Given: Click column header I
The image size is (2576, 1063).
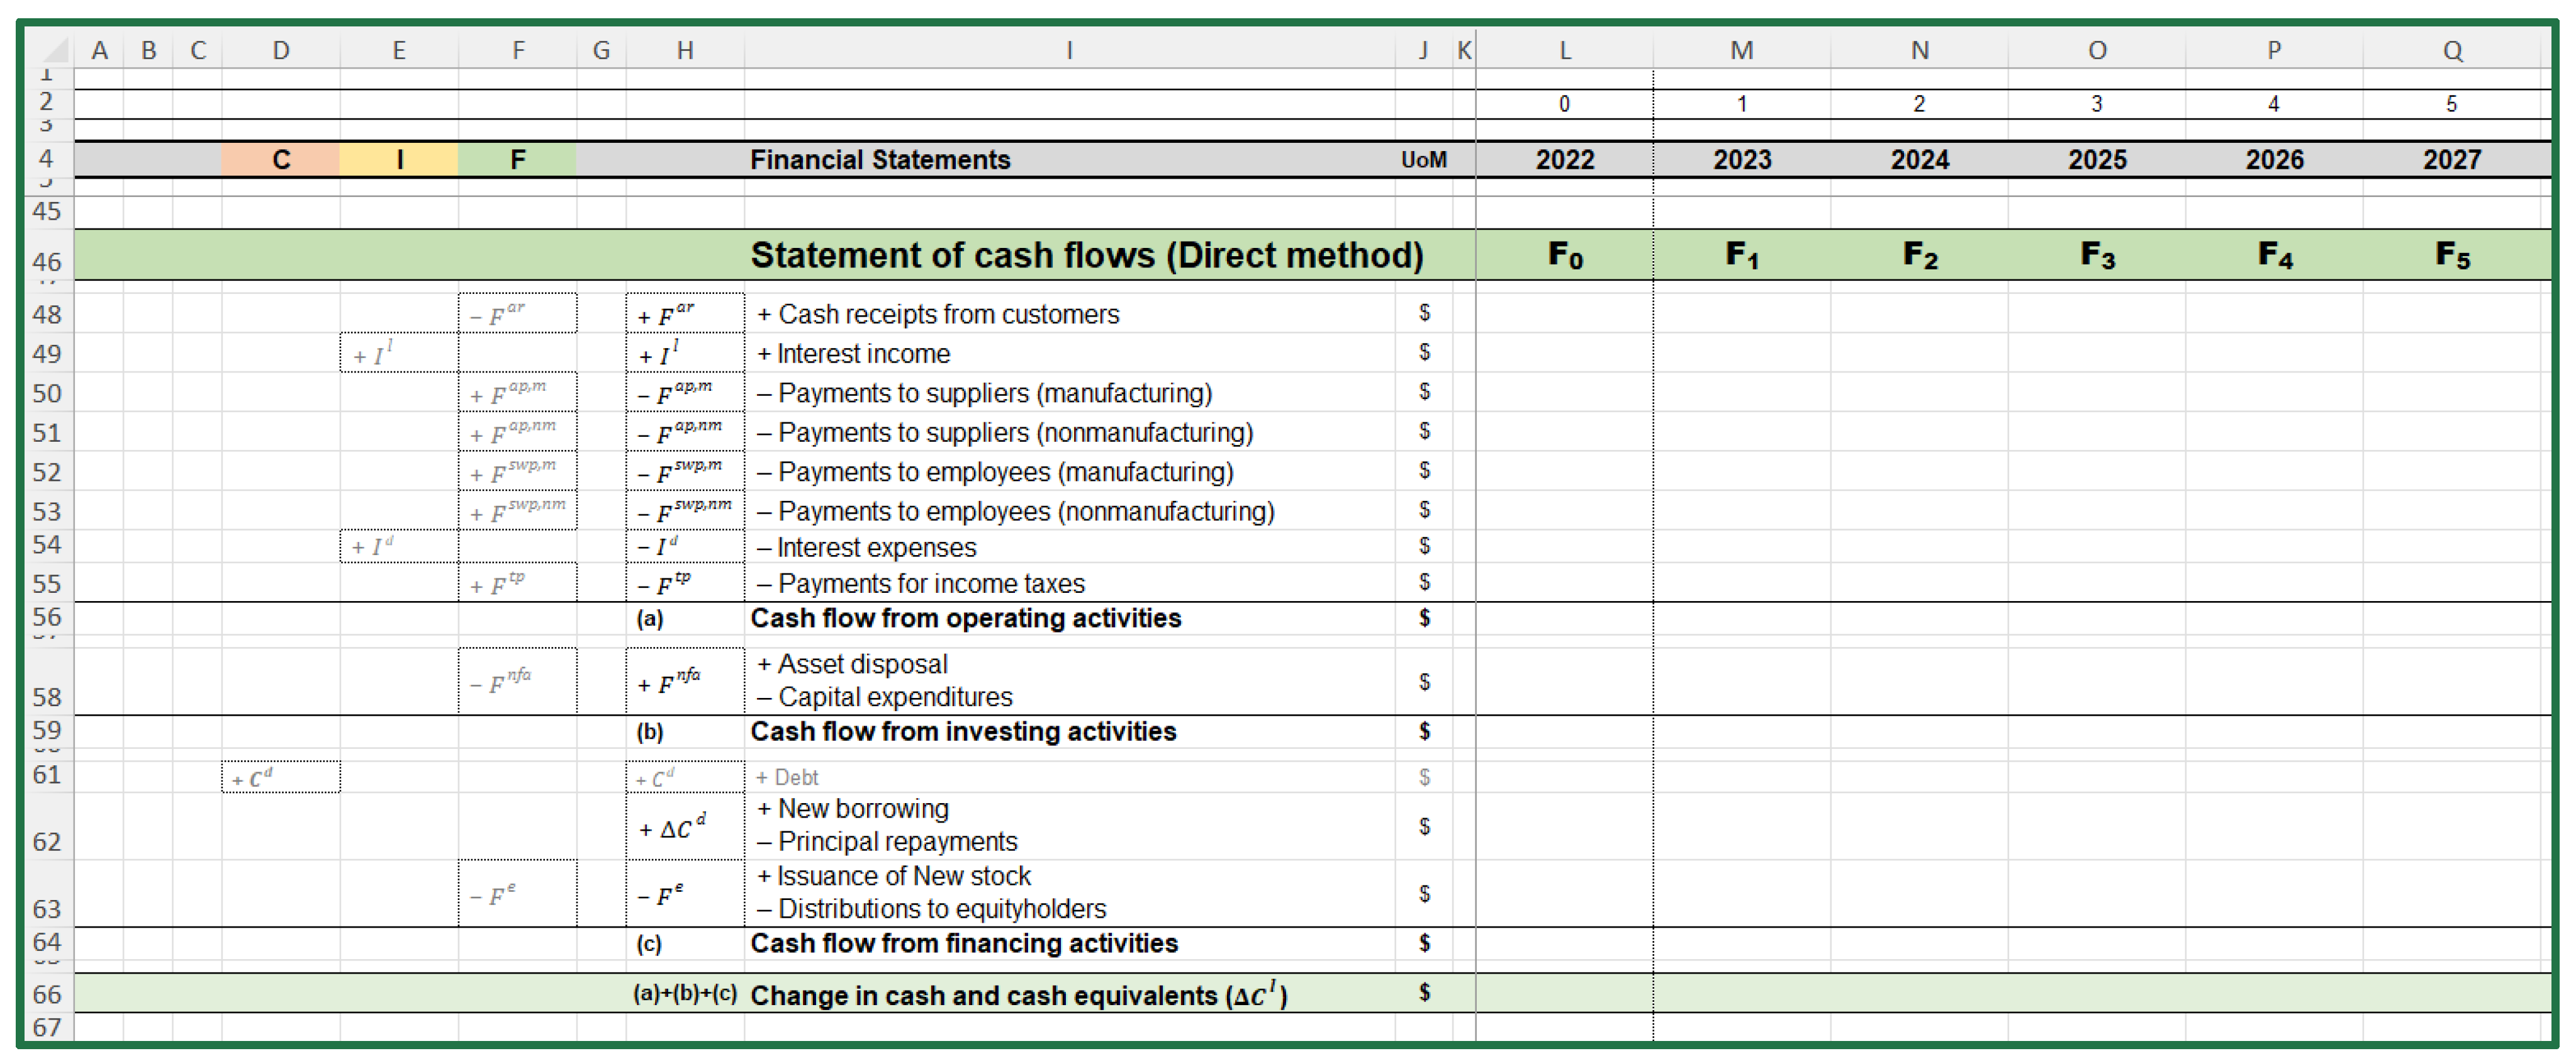Looking at the screenshot, I should (x=1069, y=49).
